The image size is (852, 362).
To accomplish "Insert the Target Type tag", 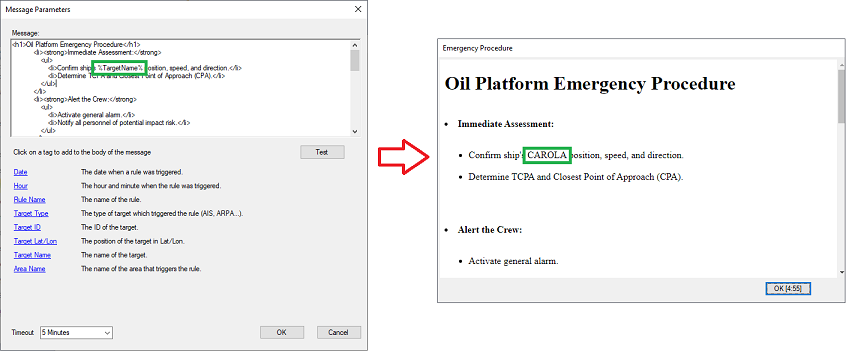I will [31, 214].
